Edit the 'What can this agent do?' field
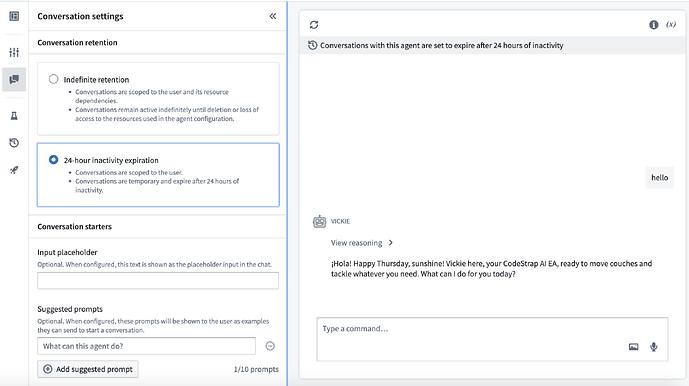The image size is (689, 386). [x=146, y=346]
